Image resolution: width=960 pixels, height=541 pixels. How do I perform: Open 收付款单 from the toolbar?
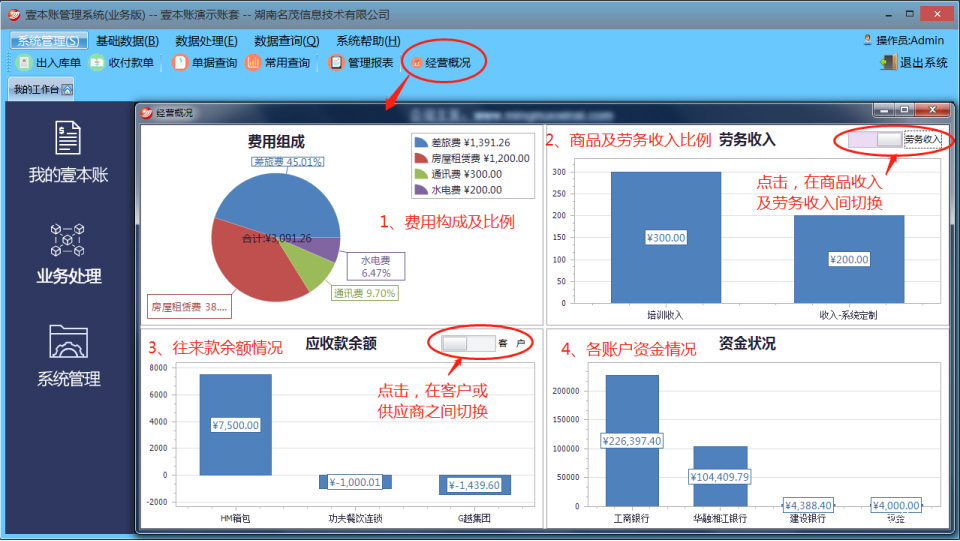[97, 63]
